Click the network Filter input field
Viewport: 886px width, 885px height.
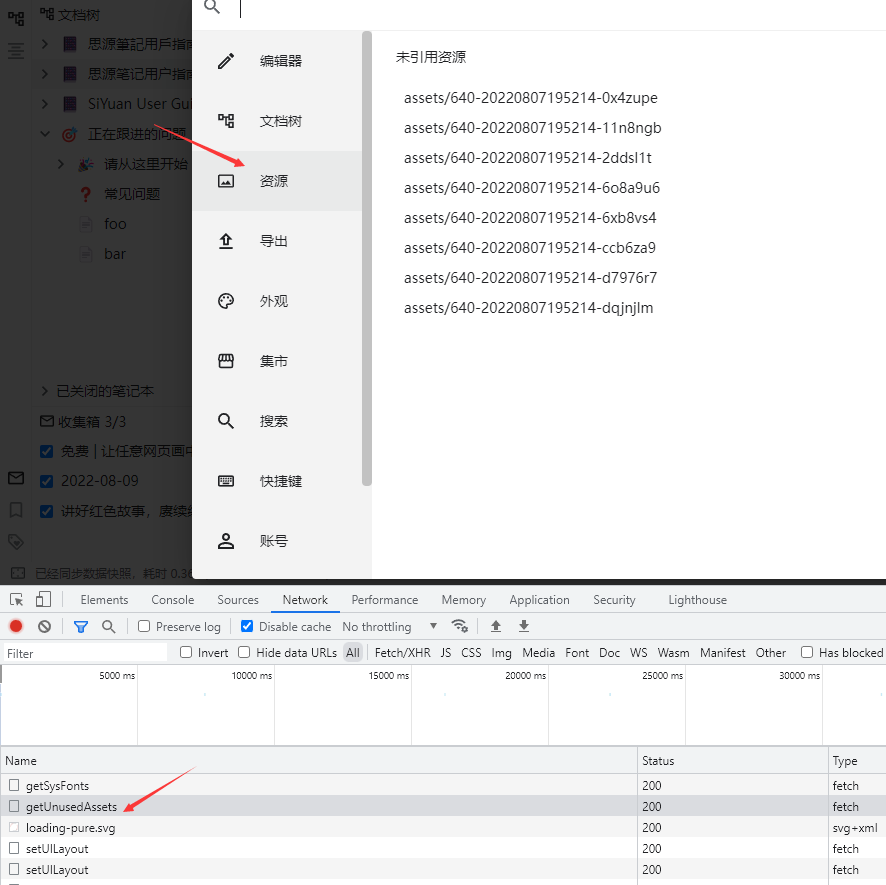pos(85,653)
